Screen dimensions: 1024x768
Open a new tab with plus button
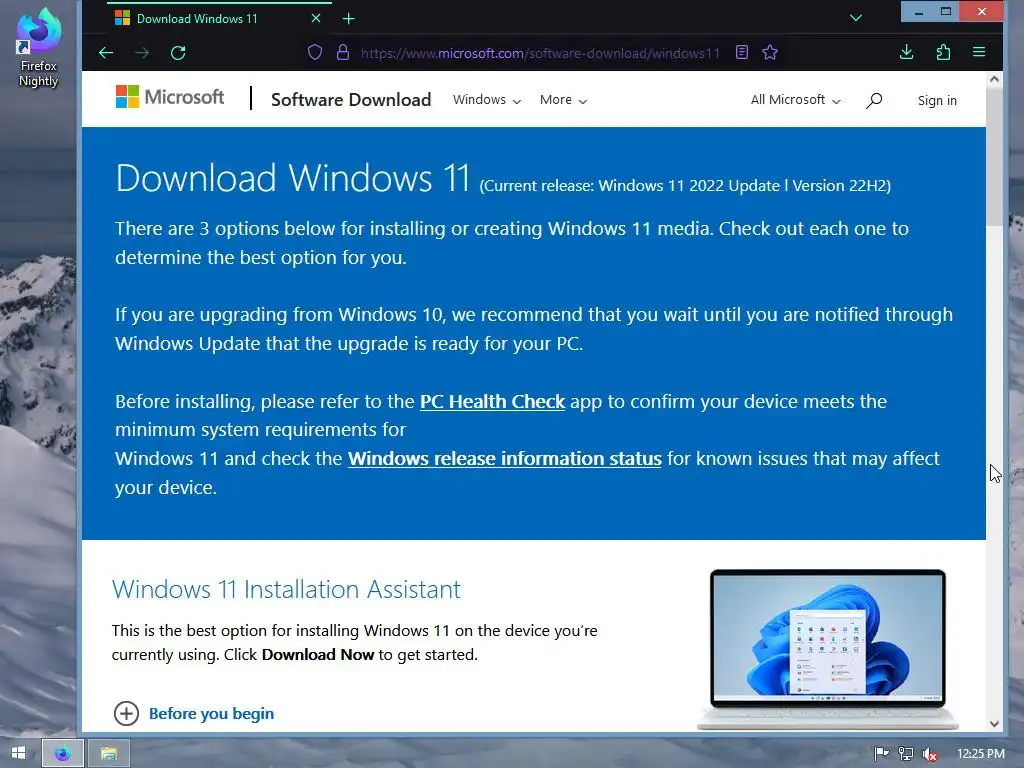[x=349, y=19]
